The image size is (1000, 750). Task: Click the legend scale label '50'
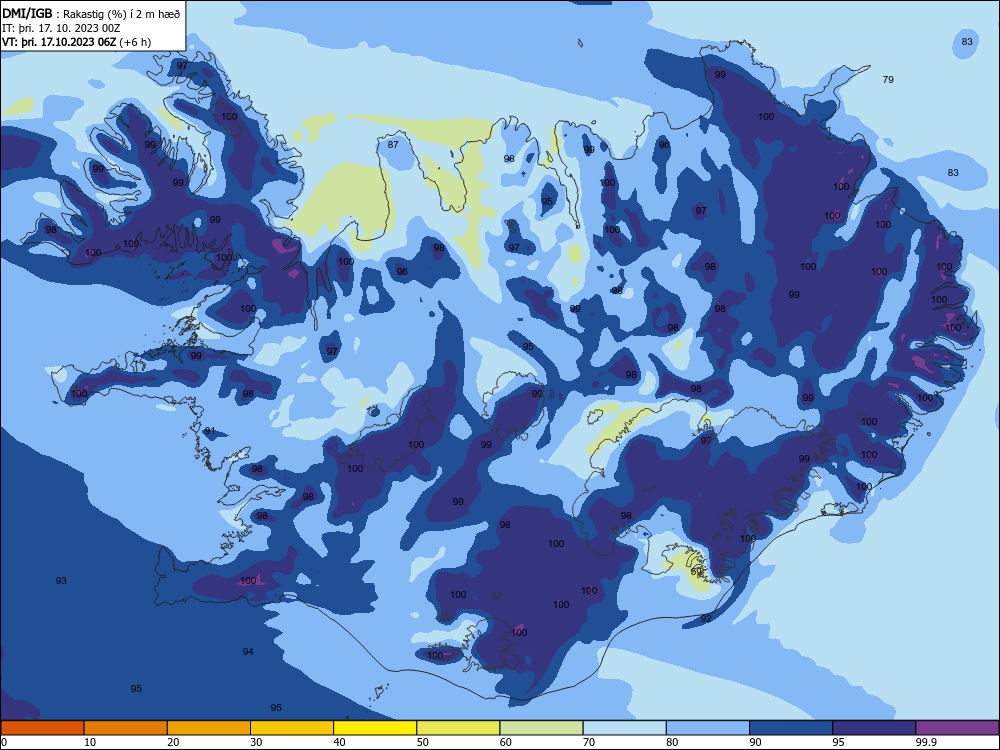(423, 742)
